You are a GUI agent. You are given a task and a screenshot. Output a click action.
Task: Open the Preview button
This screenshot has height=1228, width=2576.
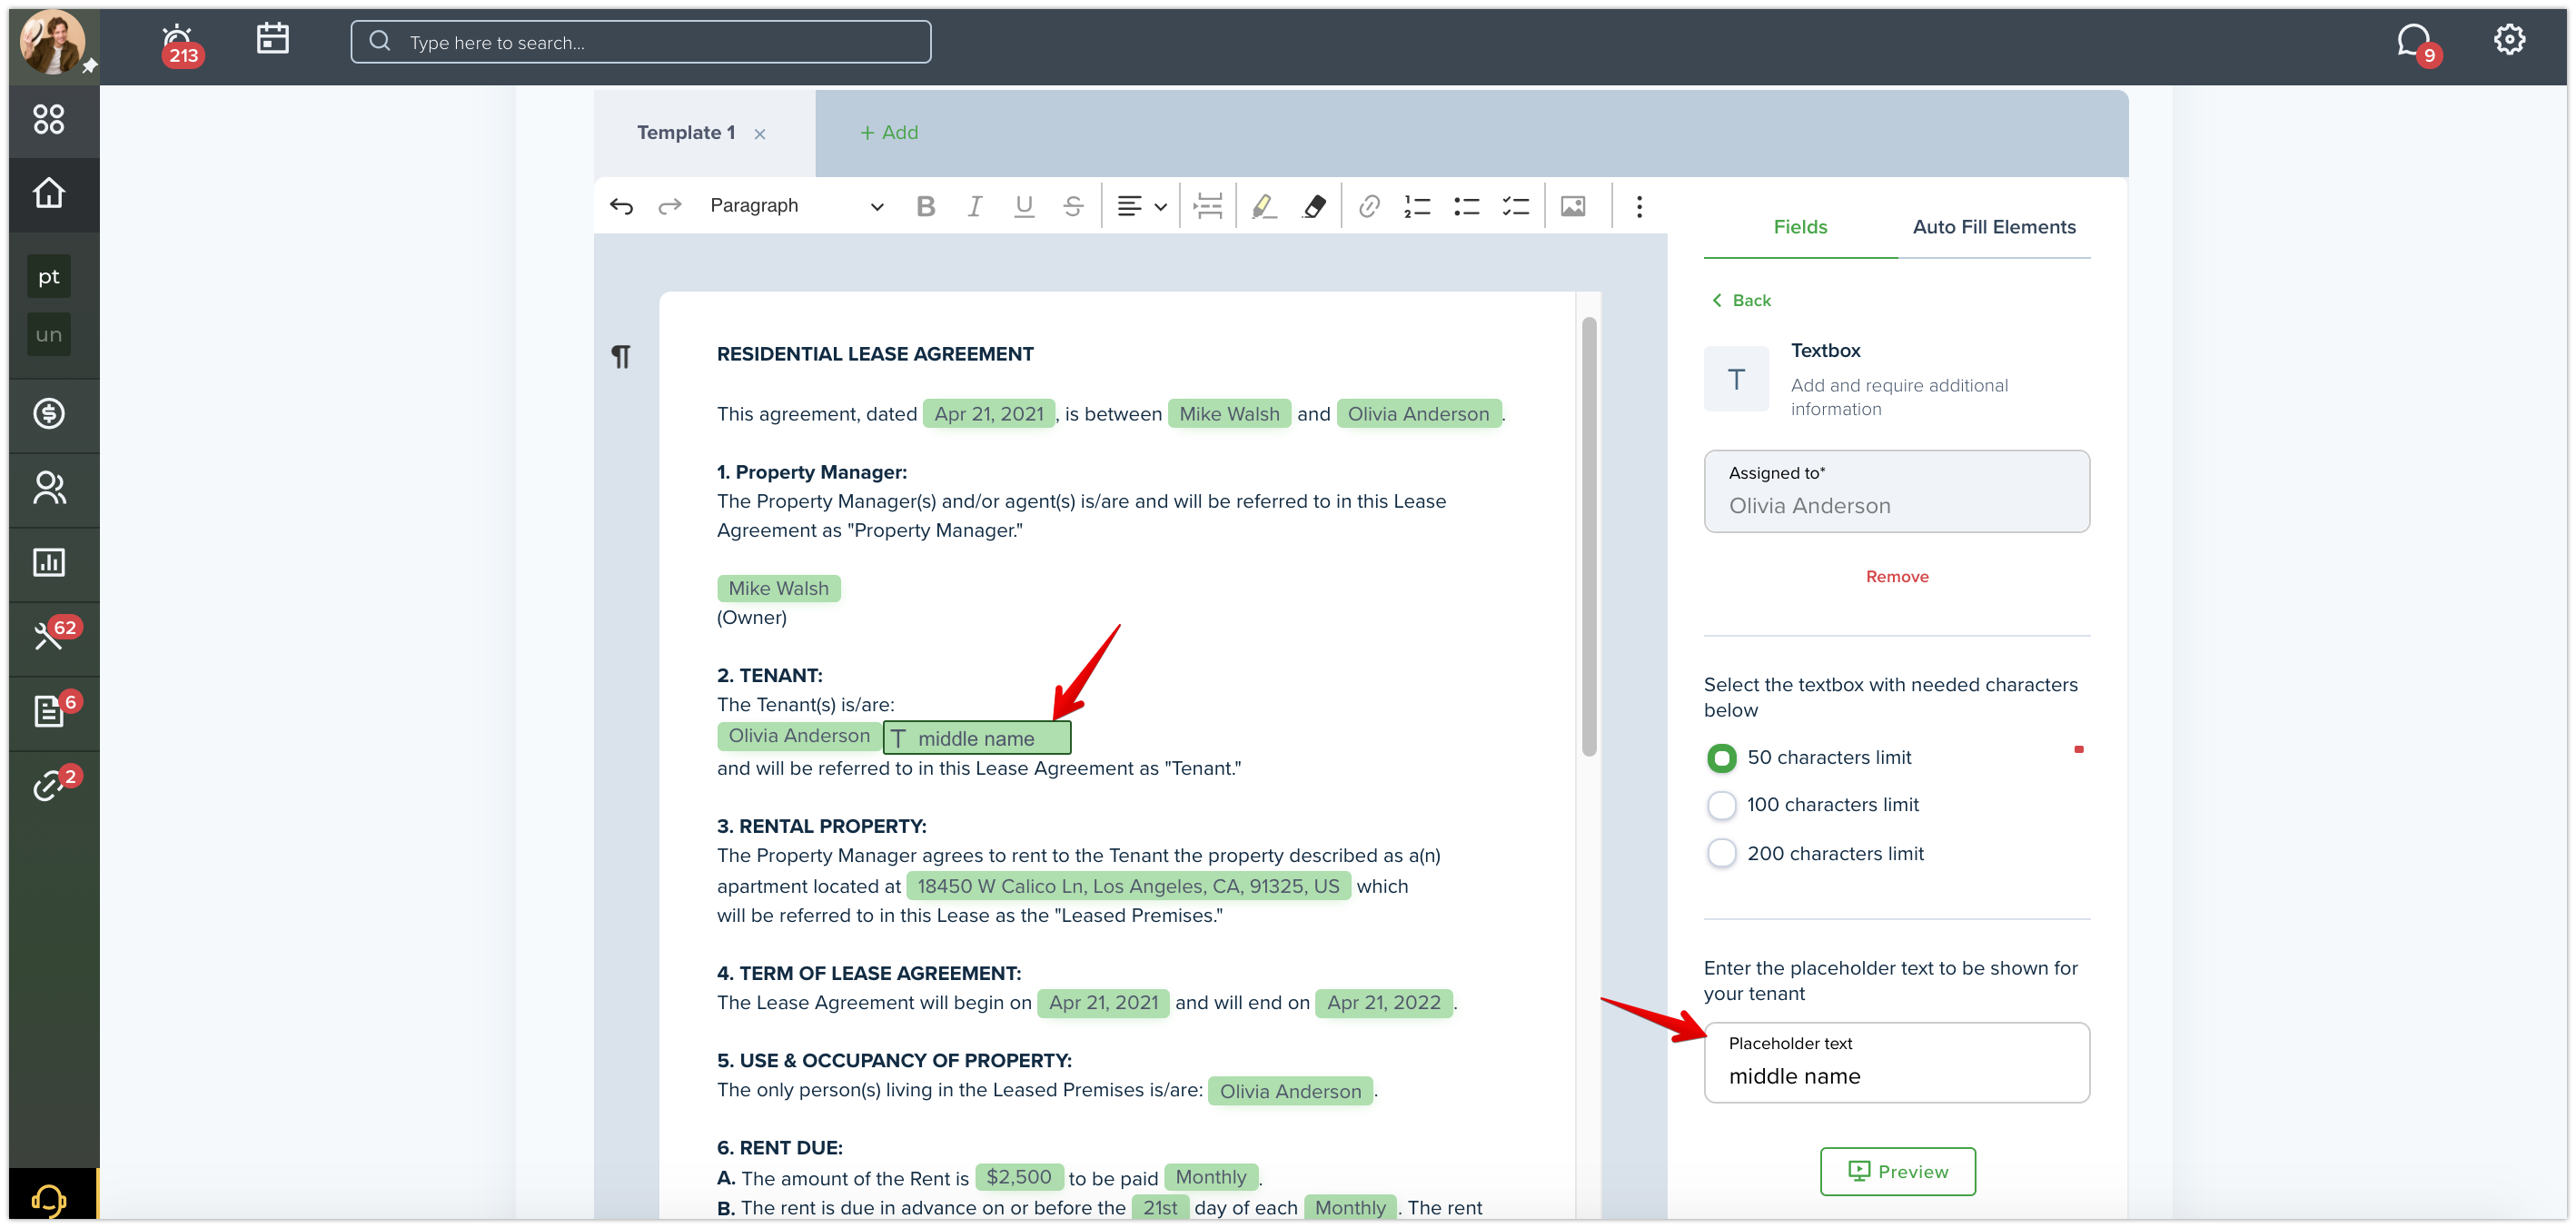click(x=1897, y=1171)
